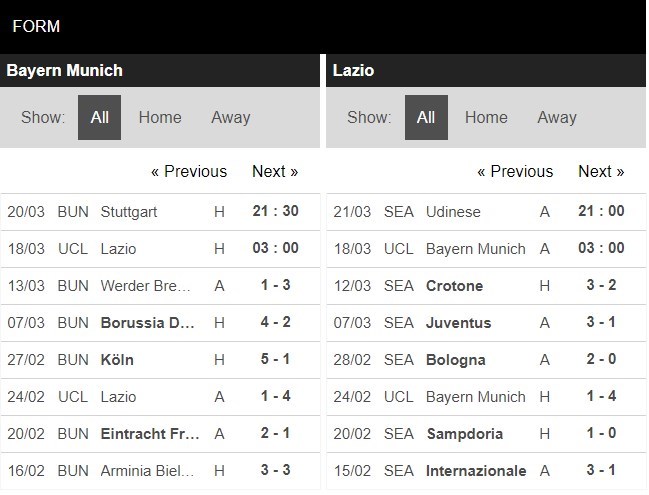Switch Bayern Munich form to Away
This screenshot has height=495, width=649.
(x=230, y=117)
